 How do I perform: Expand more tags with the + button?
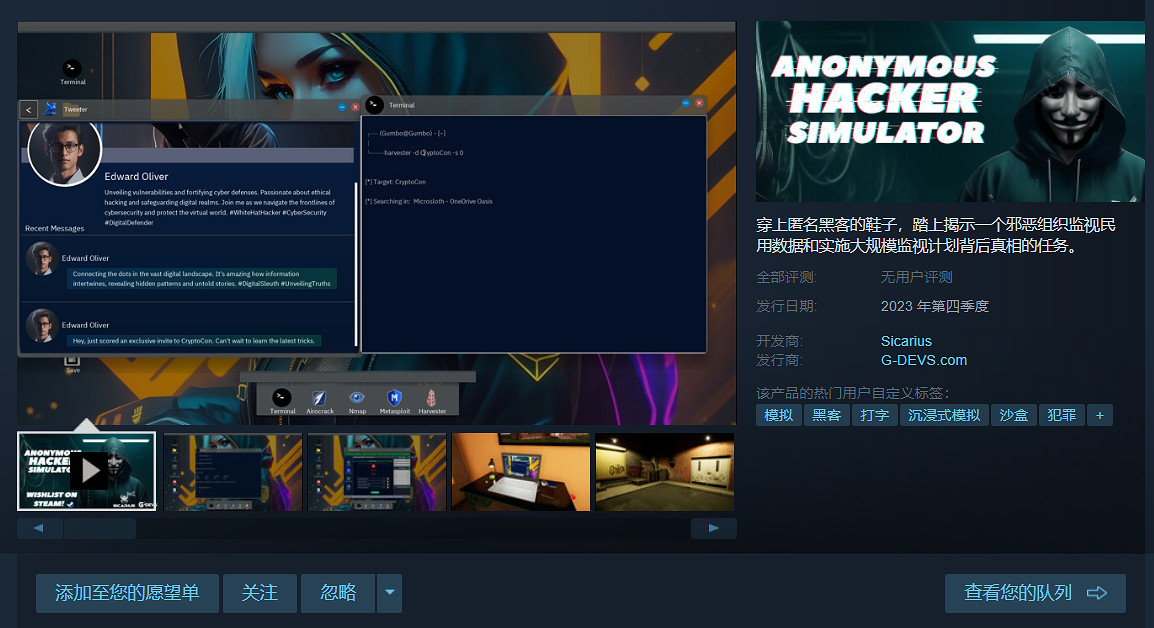1099,414
